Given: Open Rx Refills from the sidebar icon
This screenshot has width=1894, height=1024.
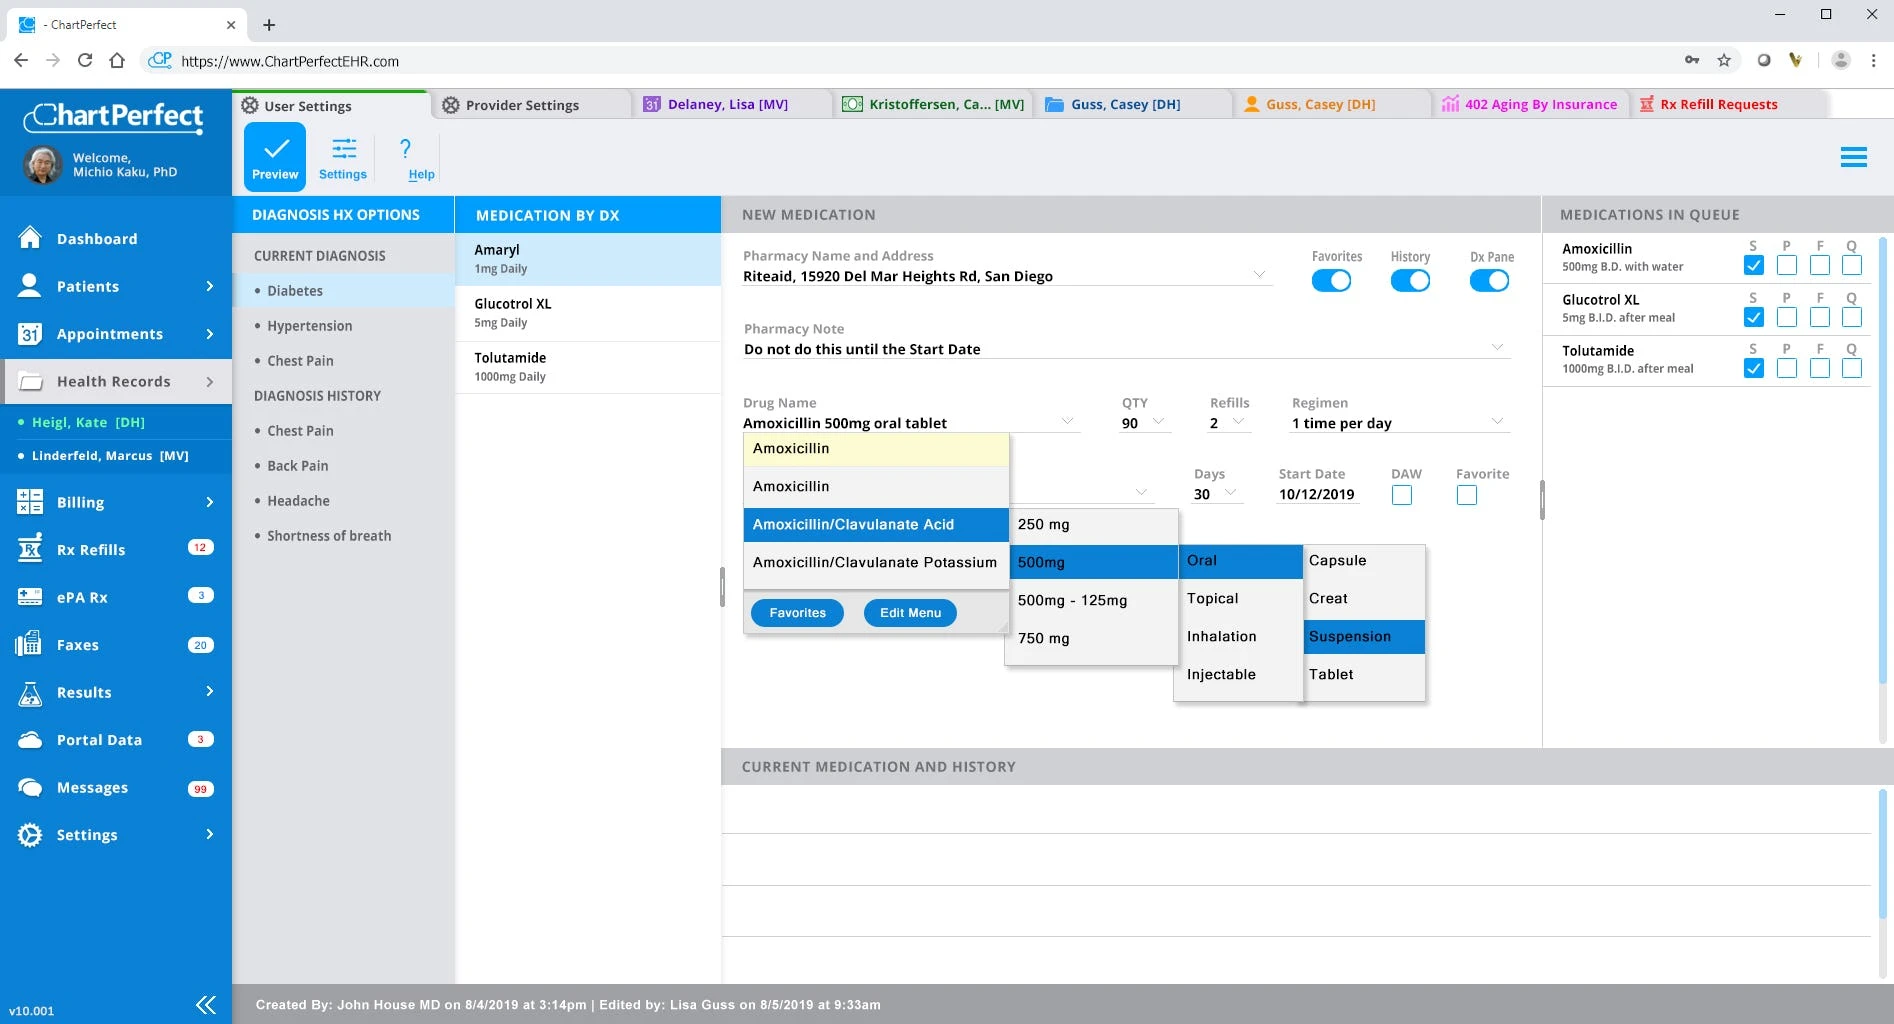Looking at the screenshot, I should 29,549.
